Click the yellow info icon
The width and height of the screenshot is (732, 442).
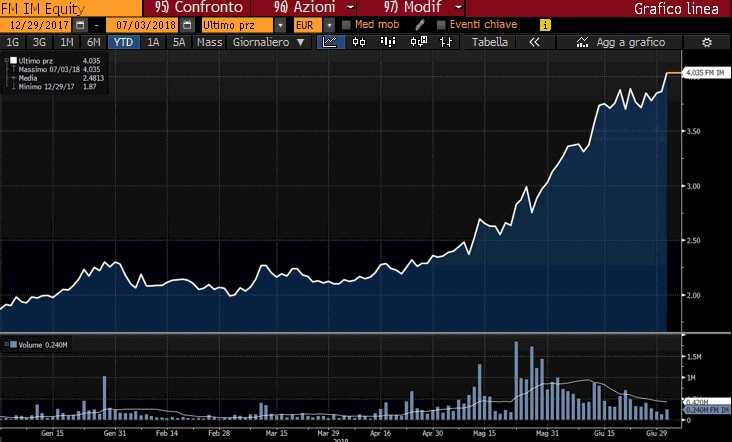pyautogui.click(x=545, y=25)
